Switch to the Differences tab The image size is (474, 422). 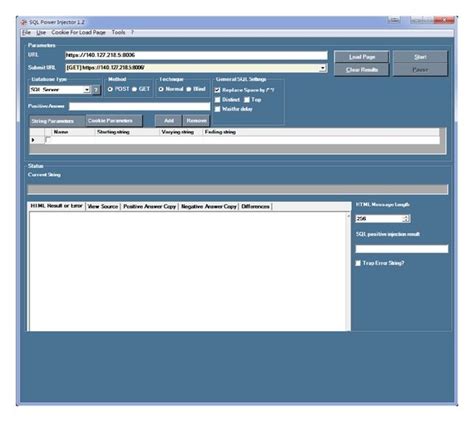[x=255, y=207]
